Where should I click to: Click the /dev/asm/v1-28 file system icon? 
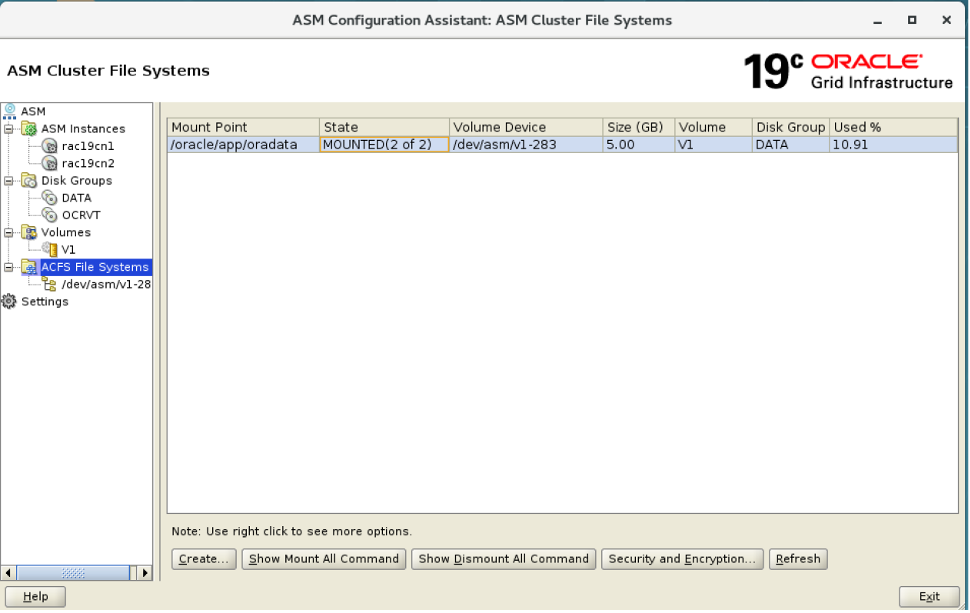pyautogui.click(x=49, y=285)
